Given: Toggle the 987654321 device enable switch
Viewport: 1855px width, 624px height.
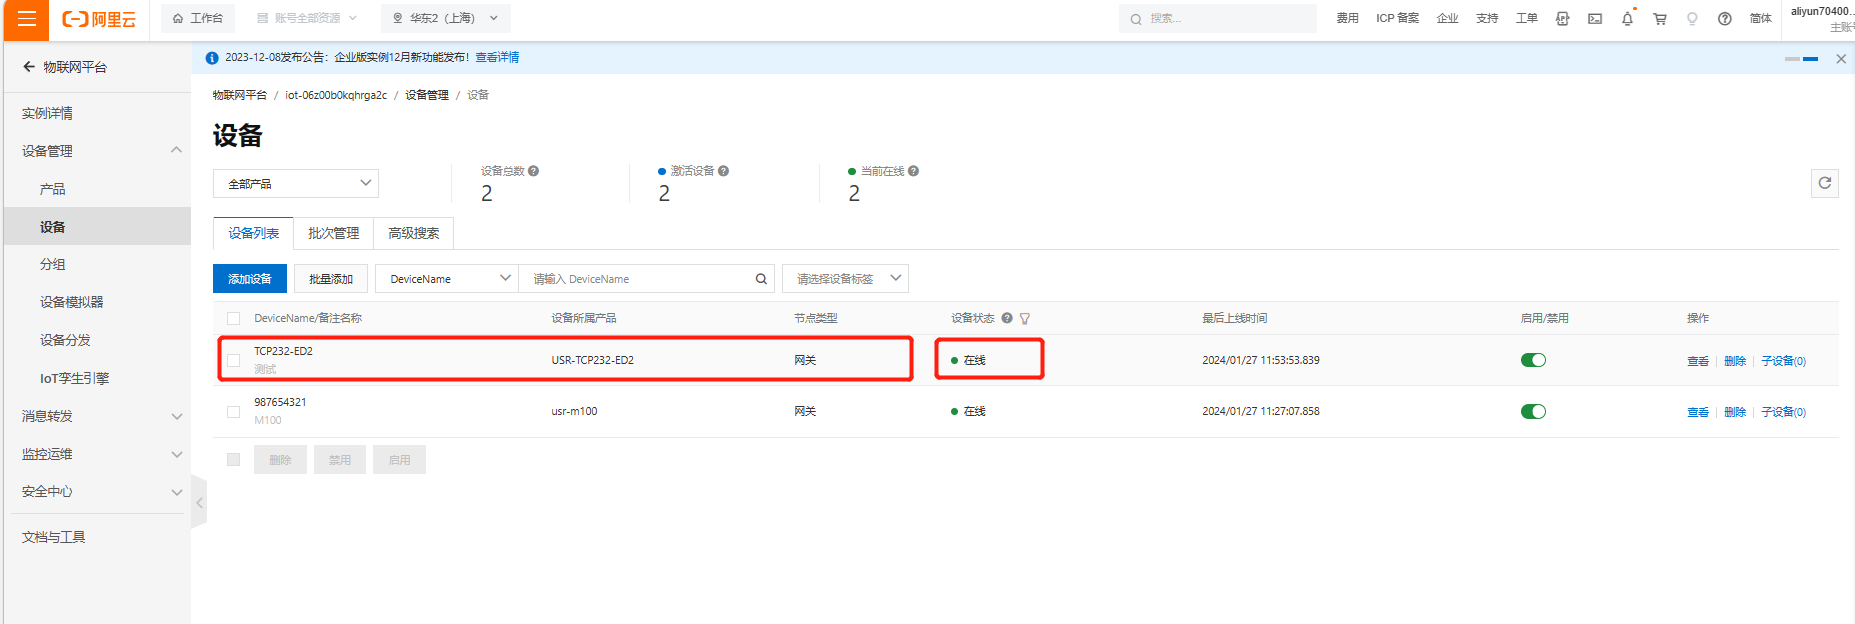Looking at the screenshot, I should click(x=1533, y=411).
